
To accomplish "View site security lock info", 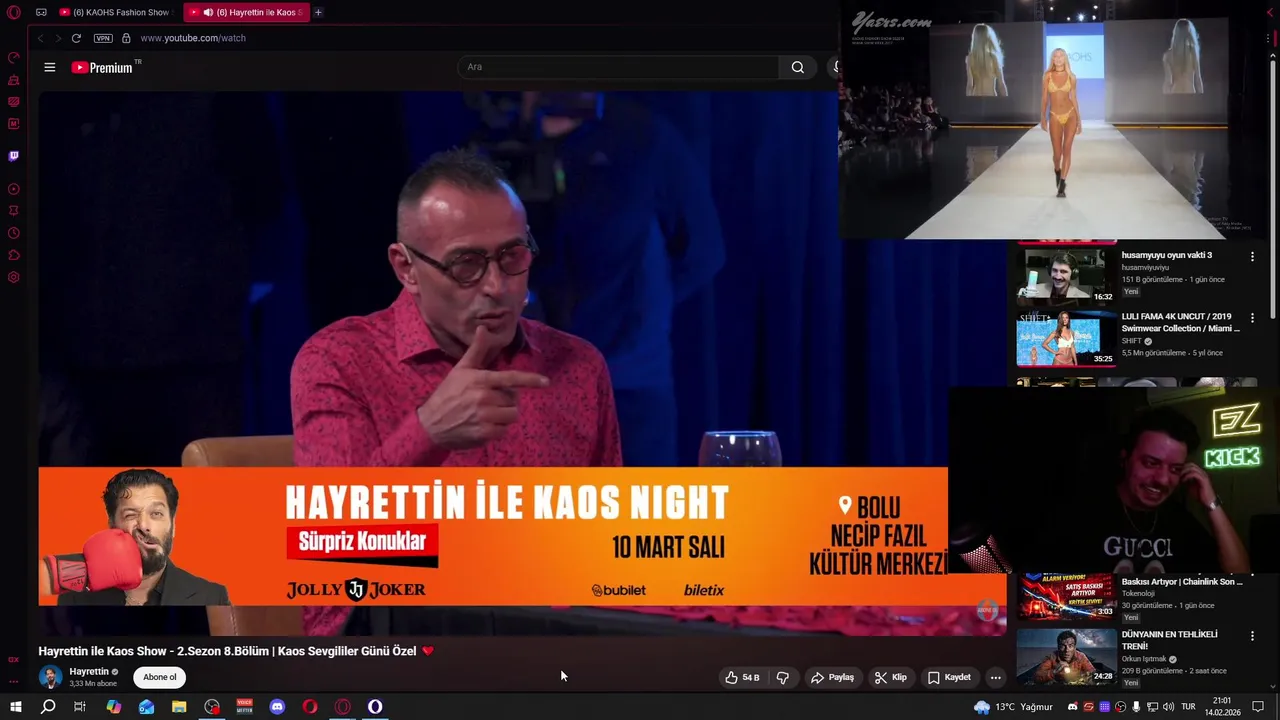I will click(x=126, y=38).
